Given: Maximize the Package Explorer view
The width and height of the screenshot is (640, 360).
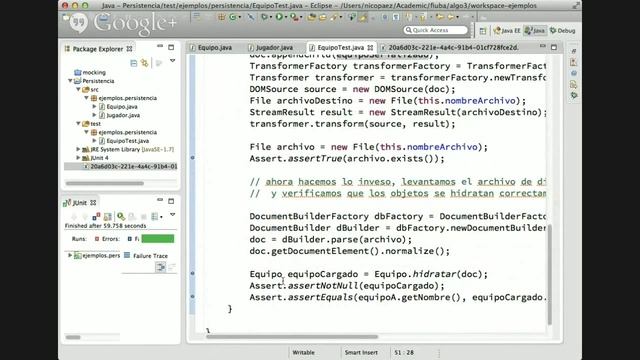Looking at the screenshot, I should pyautogui.click(x=171, y=47).
